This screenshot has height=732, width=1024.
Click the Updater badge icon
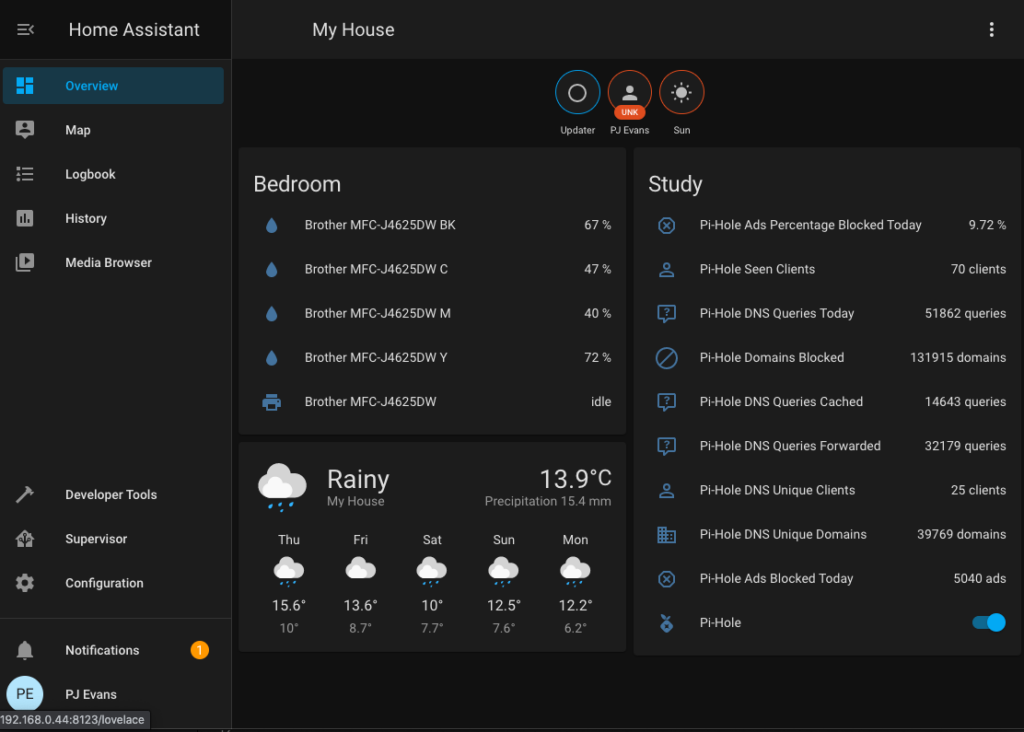[577, 93]
